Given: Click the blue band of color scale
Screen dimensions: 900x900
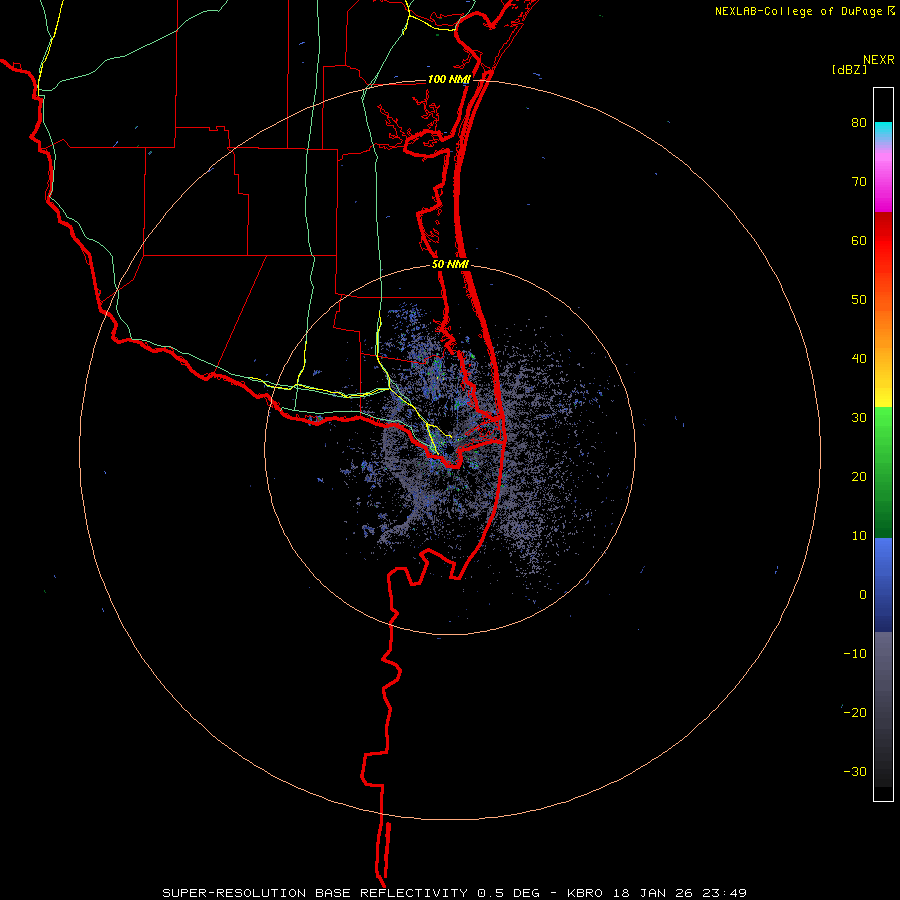Looking at the screenshot, I should tap(883, 585).
